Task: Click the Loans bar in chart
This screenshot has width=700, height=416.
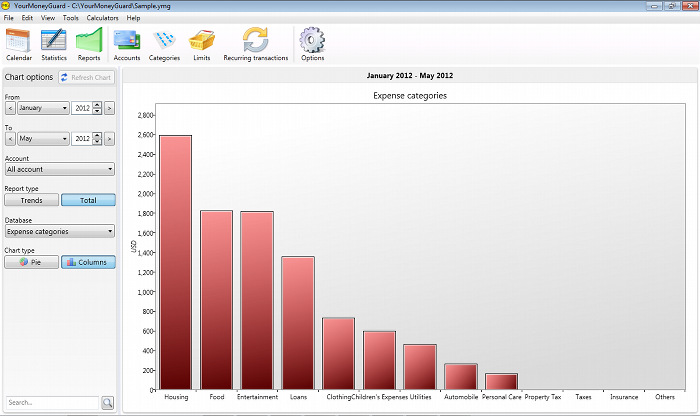Action: click(298, 323)
